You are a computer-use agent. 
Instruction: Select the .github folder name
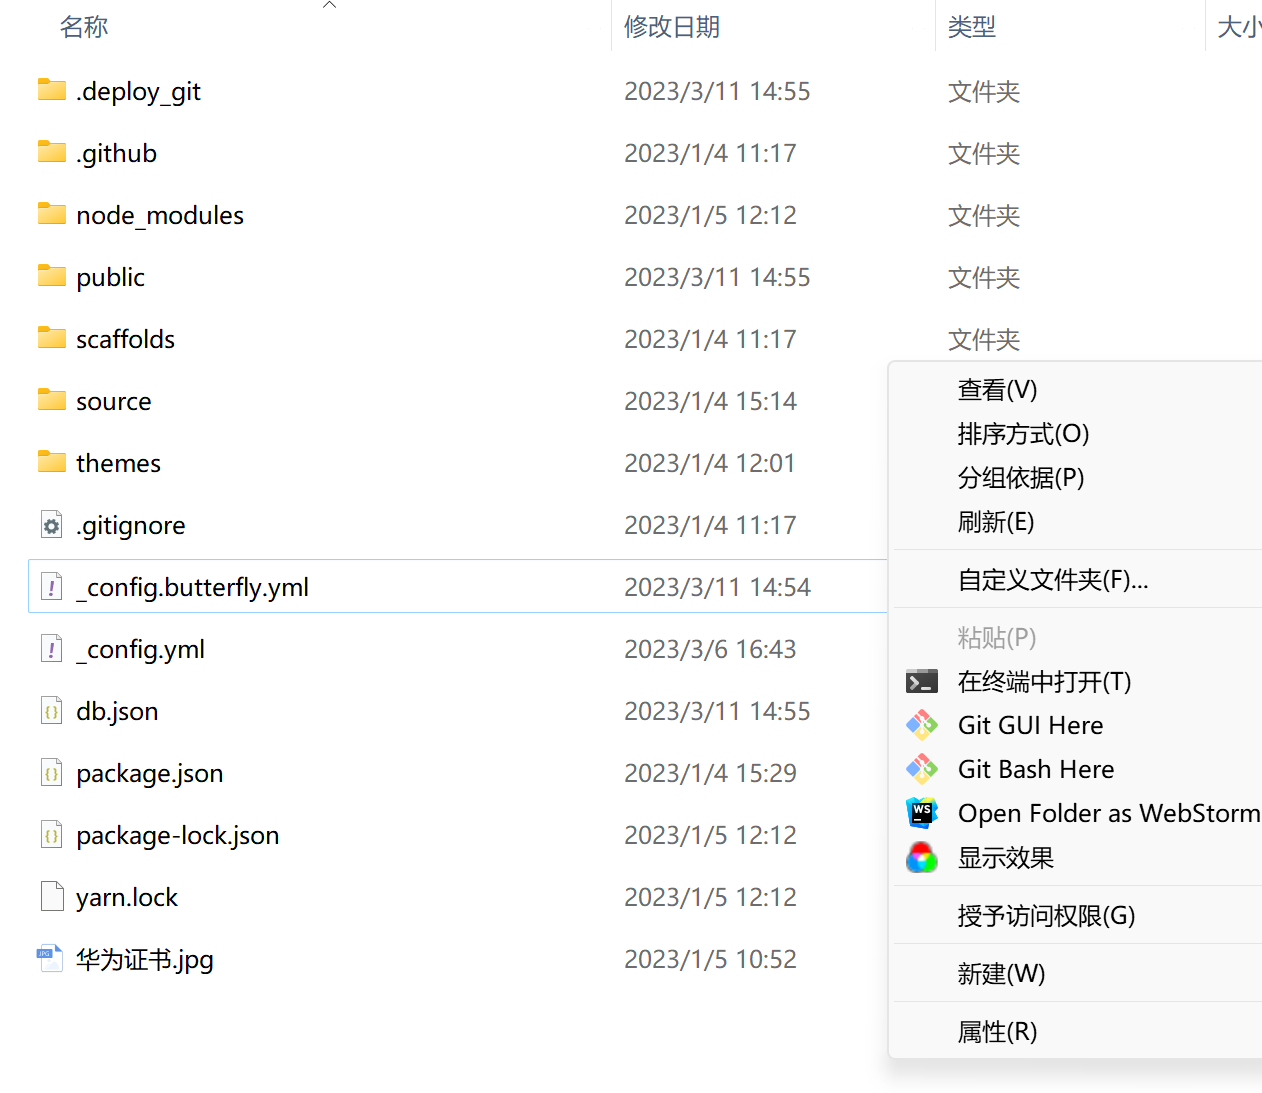pos(116,154)
